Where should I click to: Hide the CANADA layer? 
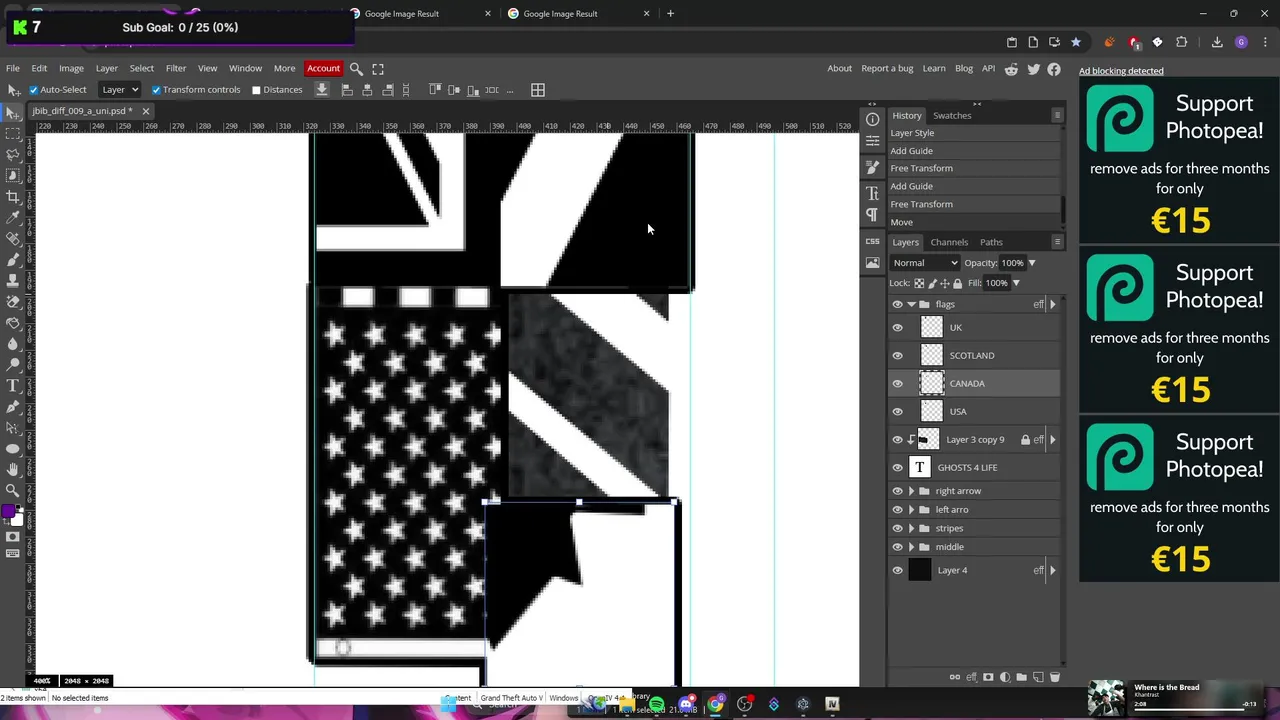[x=897, y=384]
